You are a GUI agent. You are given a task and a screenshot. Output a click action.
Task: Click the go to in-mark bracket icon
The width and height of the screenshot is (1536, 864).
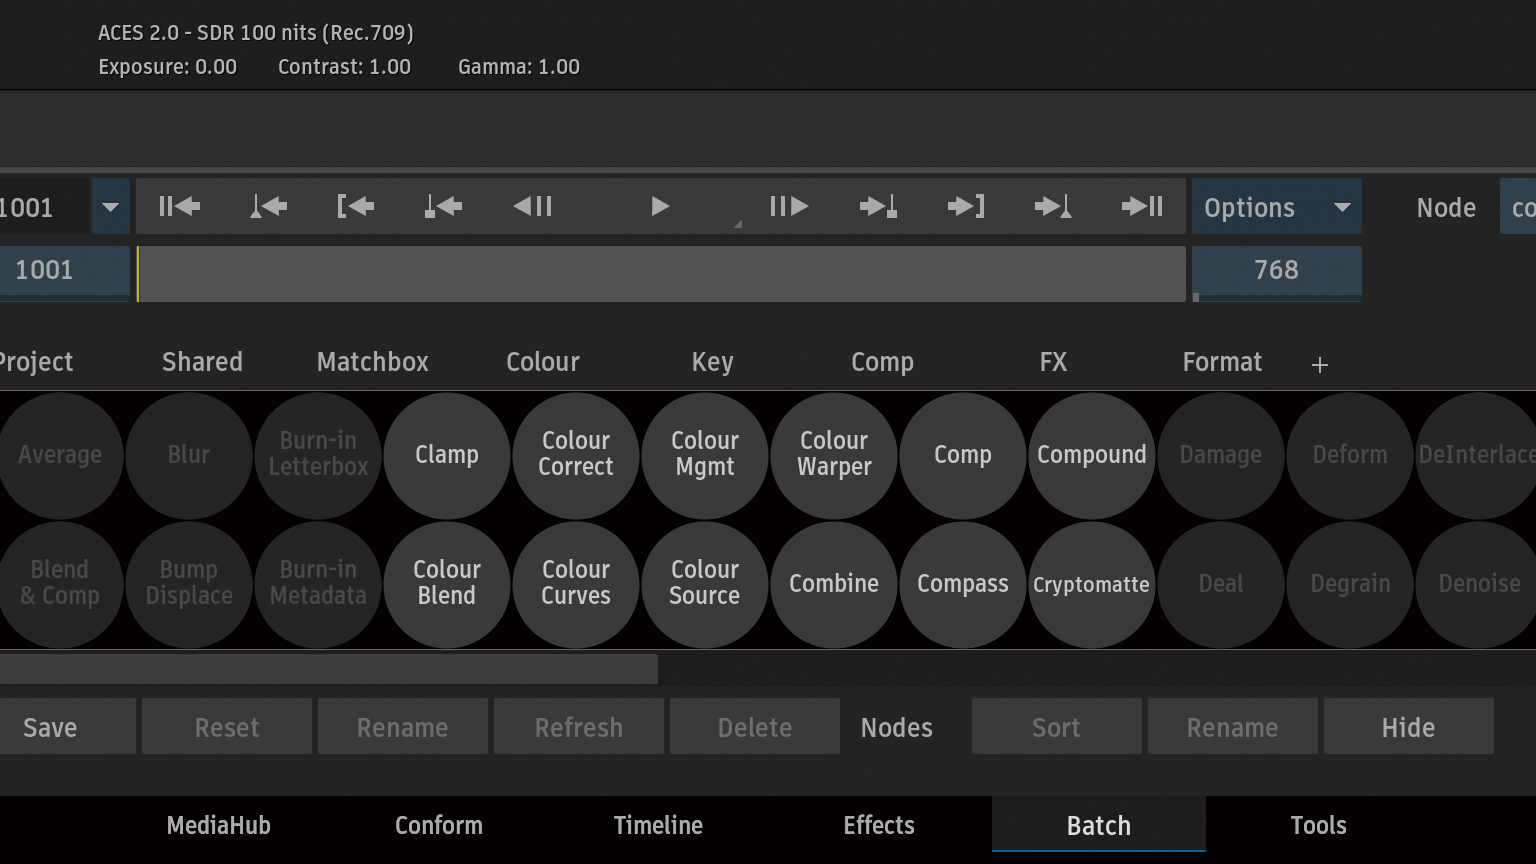point(355,207)
